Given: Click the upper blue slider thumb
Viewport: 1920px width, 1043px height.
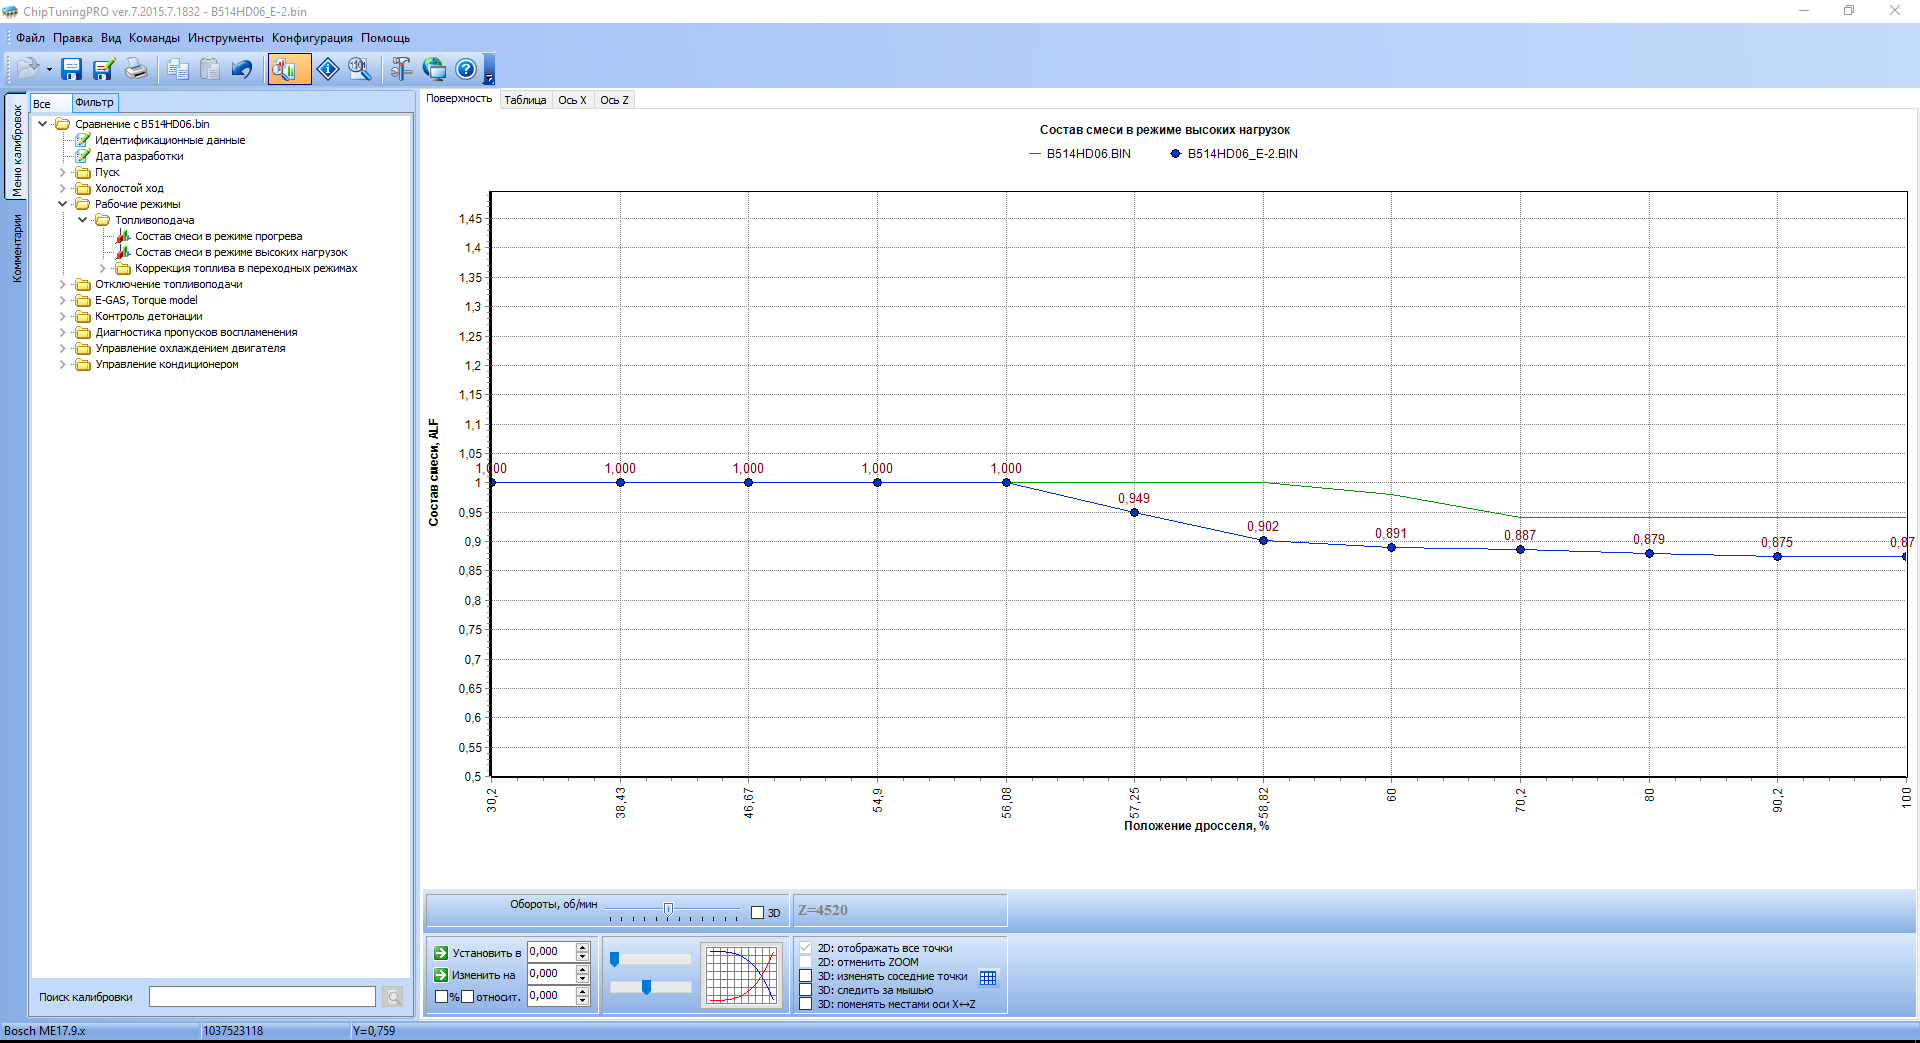Looking at the screenshot, I should pyautogui.click(x=615, y=959).
